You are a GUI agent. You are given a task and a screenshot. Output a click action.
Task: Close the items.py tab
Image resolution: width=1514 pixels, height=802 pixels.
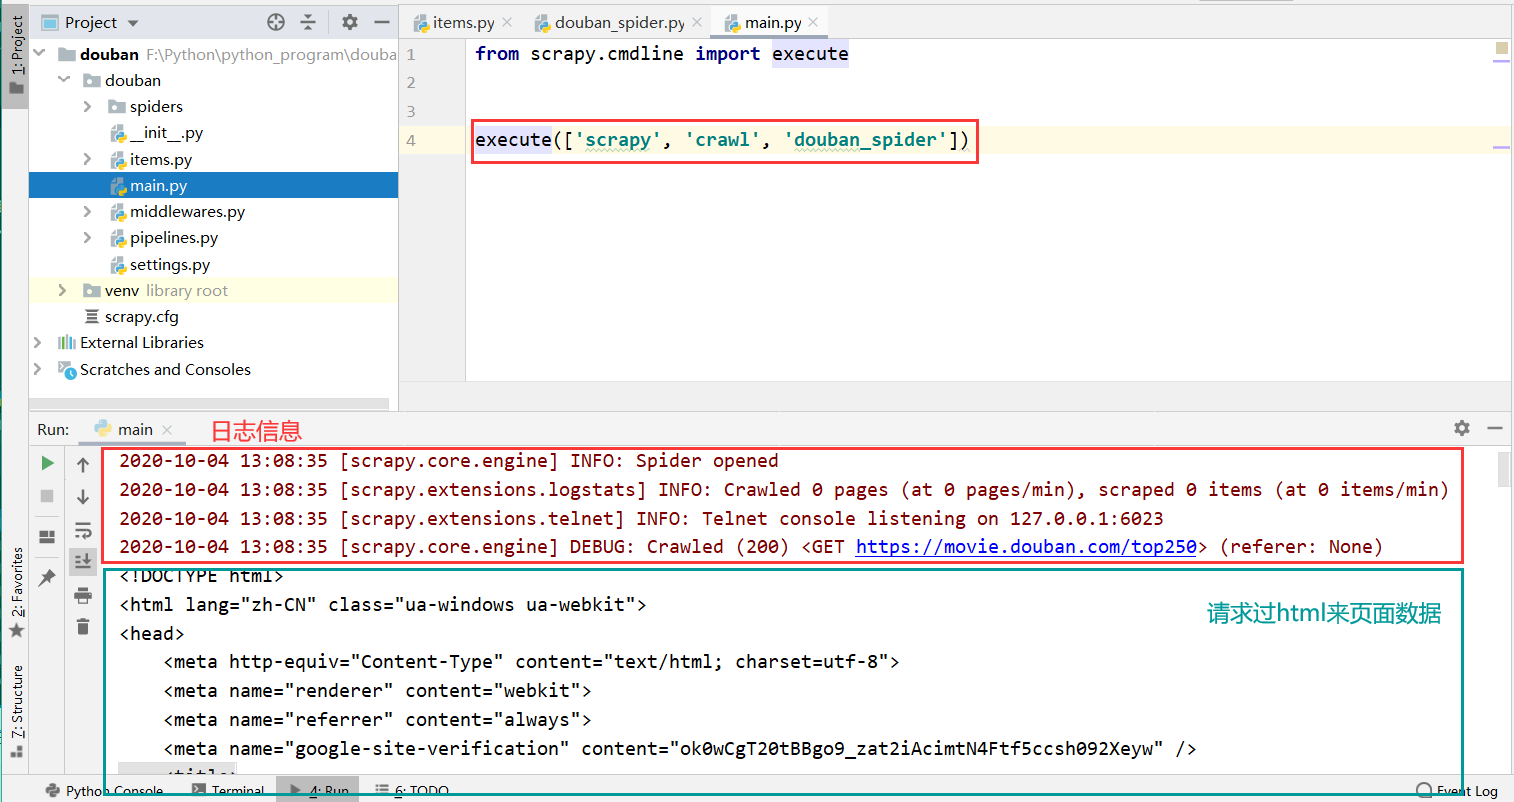[x=507, y=22]
